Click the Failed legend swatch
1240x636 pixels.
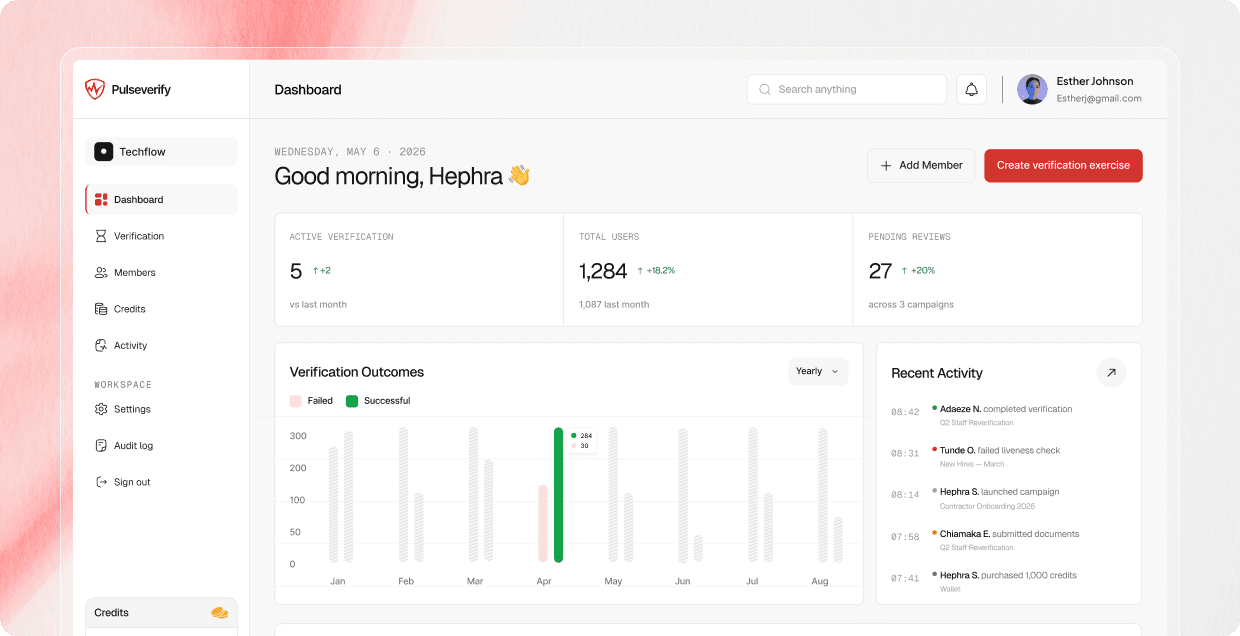point(295,401)
